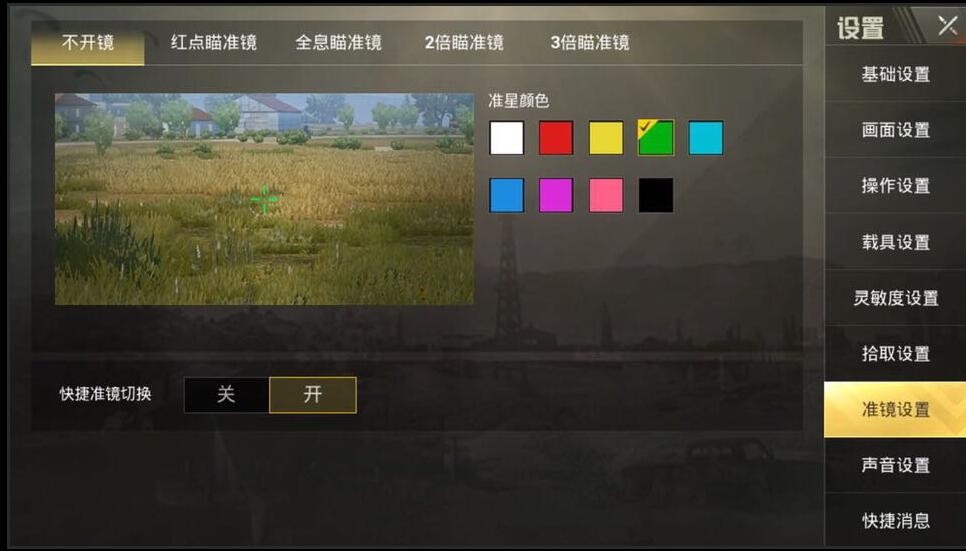Viewport: 966px width, 551px height.
Task: Go to 画面设置 in the sidebar
Action: pos(895,129)
